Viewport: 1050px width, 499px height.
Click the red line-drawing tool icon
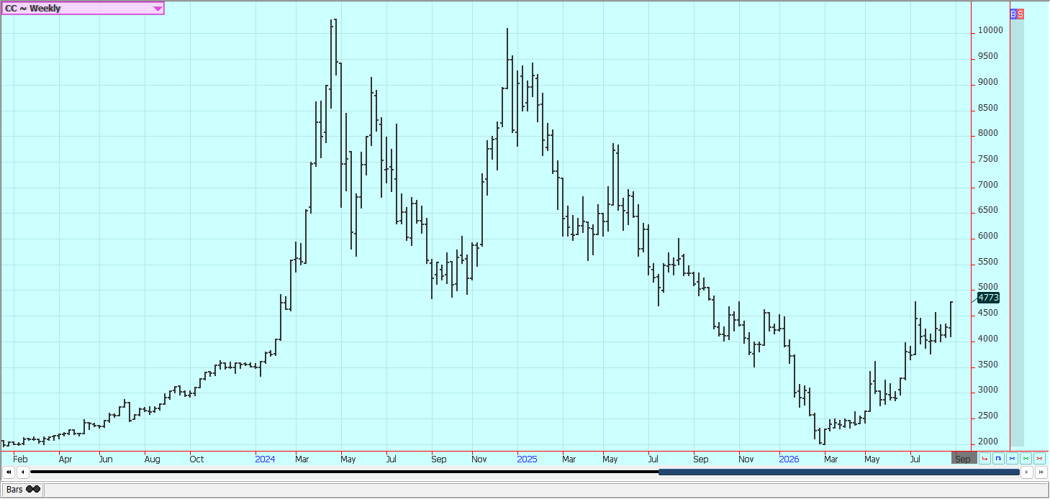(984, 459)
